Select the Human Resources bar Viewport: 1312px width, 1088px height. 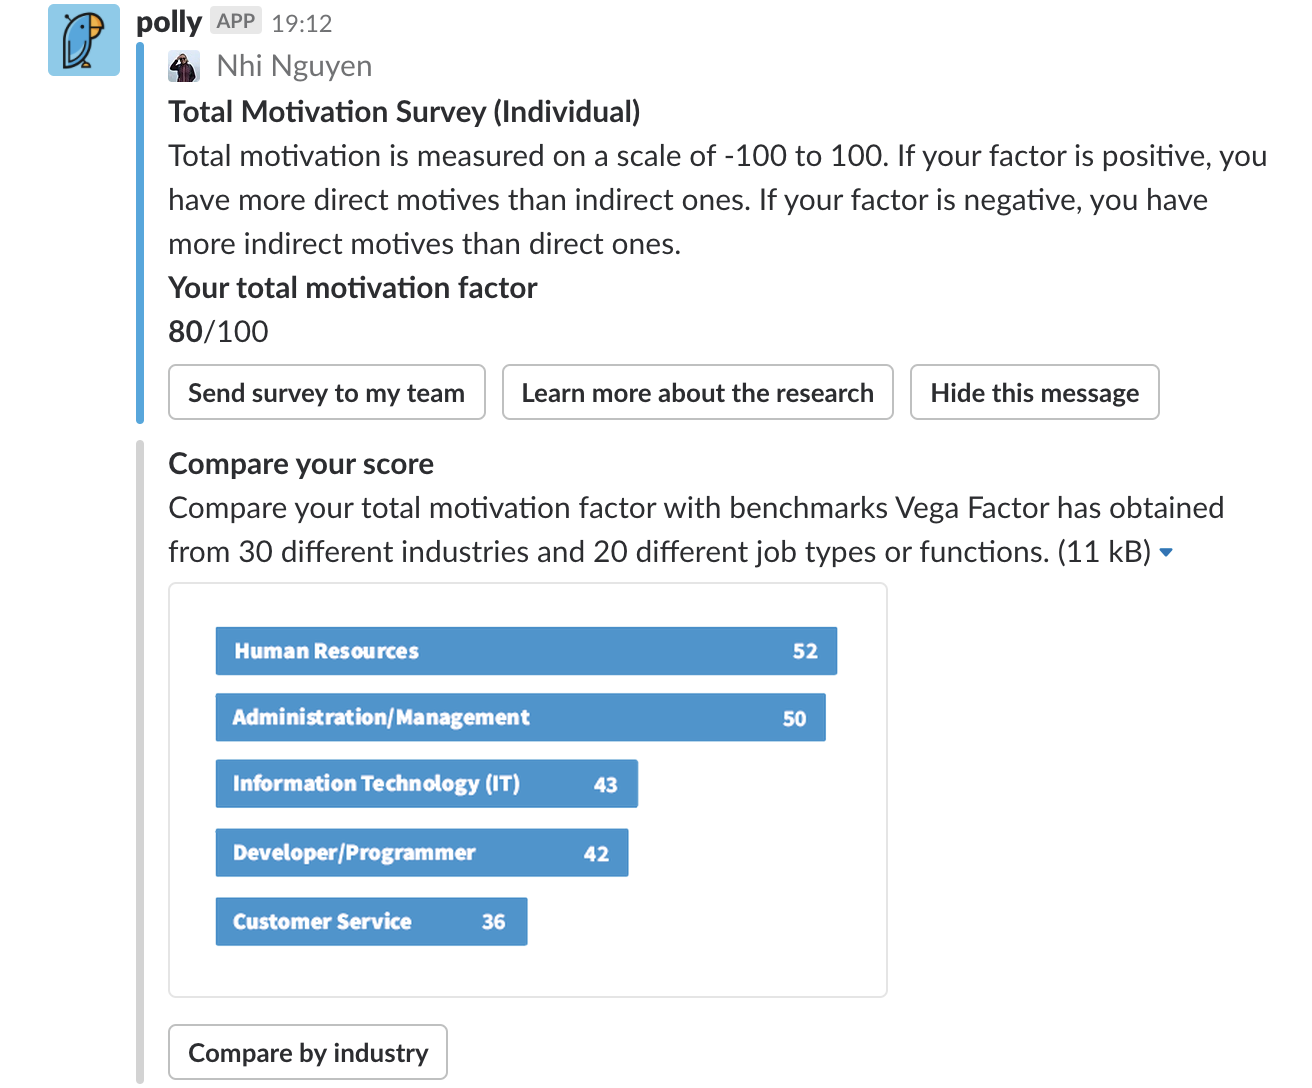click(x=526, y=651)
